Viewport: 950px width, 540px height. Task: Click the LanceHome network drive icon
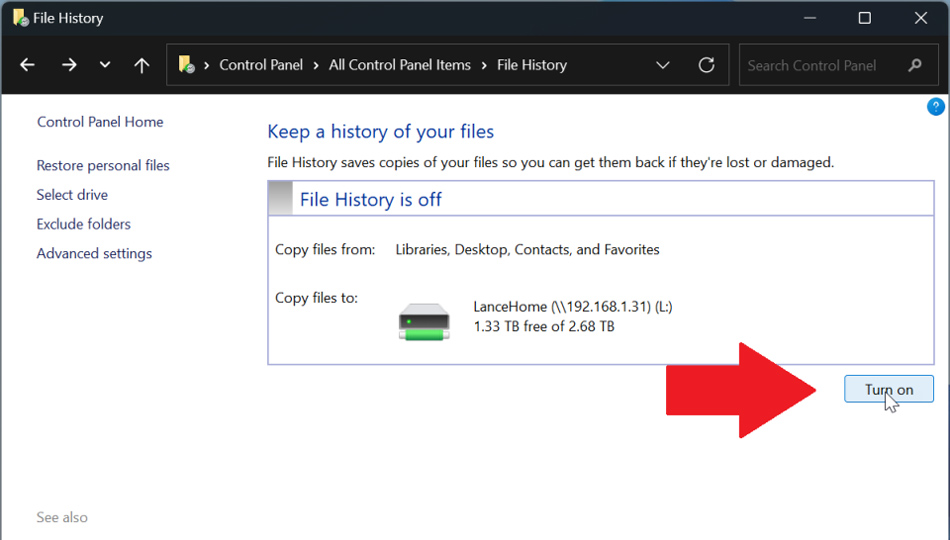click(424, 322)
